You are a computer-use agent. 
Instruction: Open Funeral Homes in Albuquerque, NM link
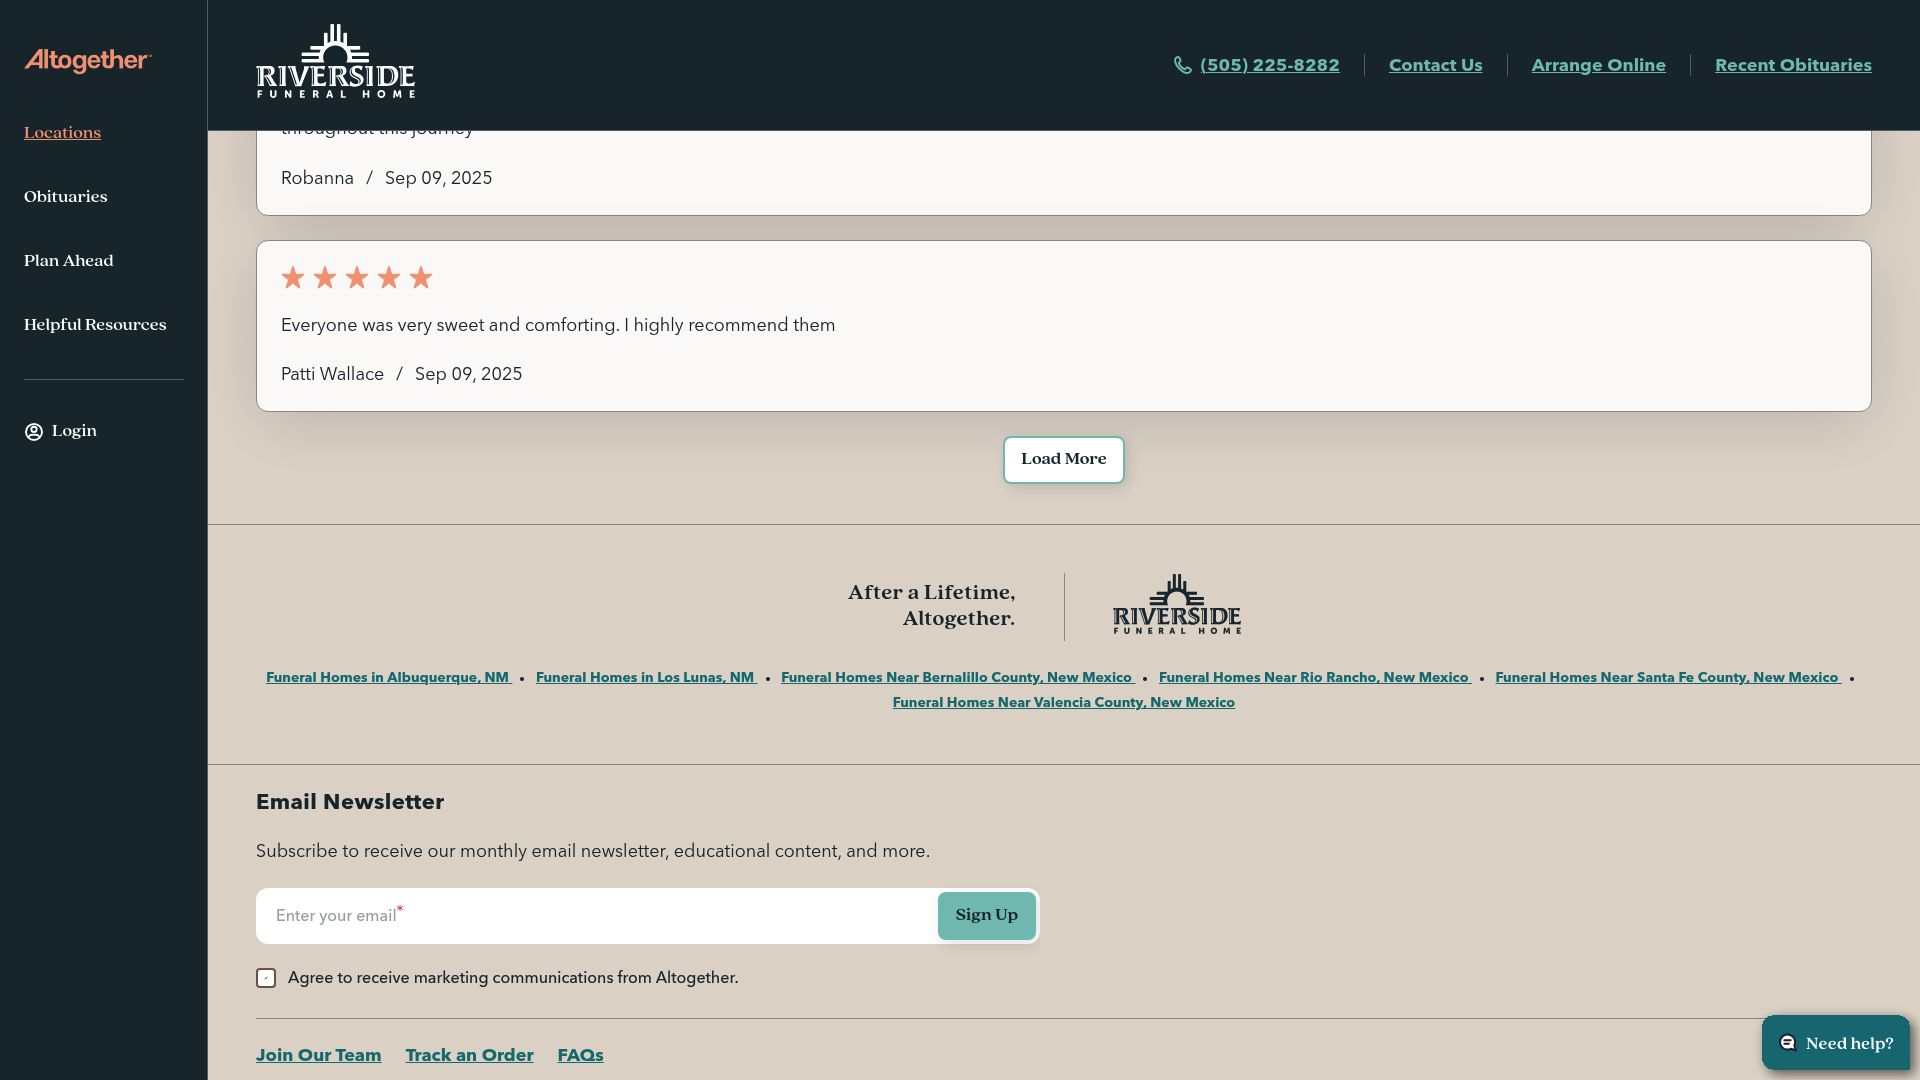[388, 678]
